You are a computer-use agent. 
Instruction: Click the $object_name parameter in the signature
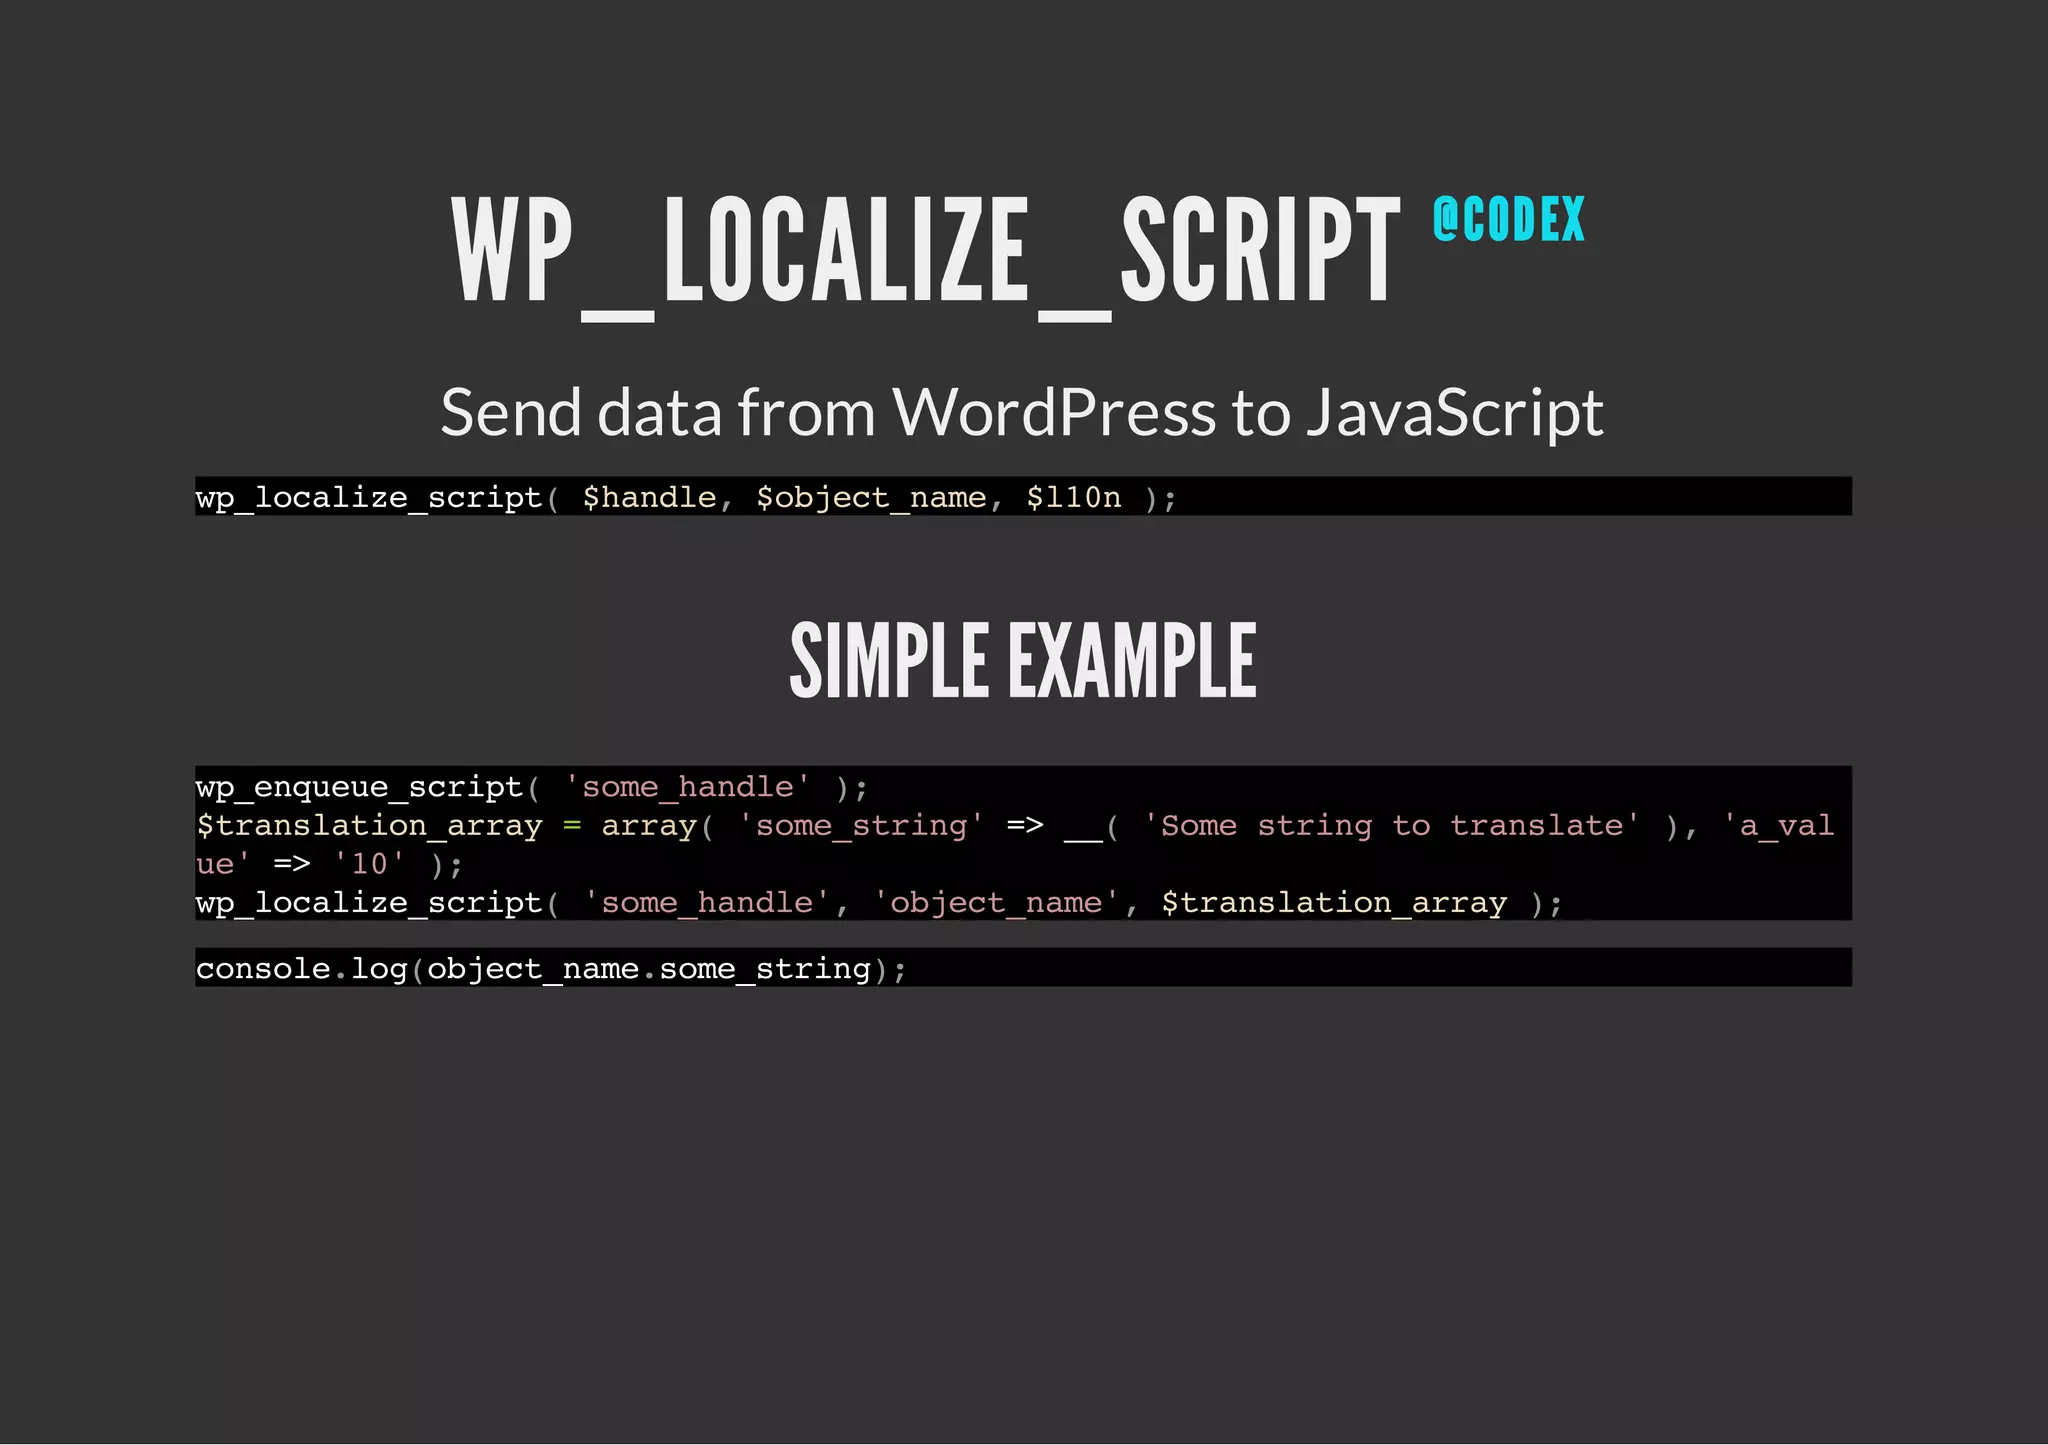[x=872, y=497]
